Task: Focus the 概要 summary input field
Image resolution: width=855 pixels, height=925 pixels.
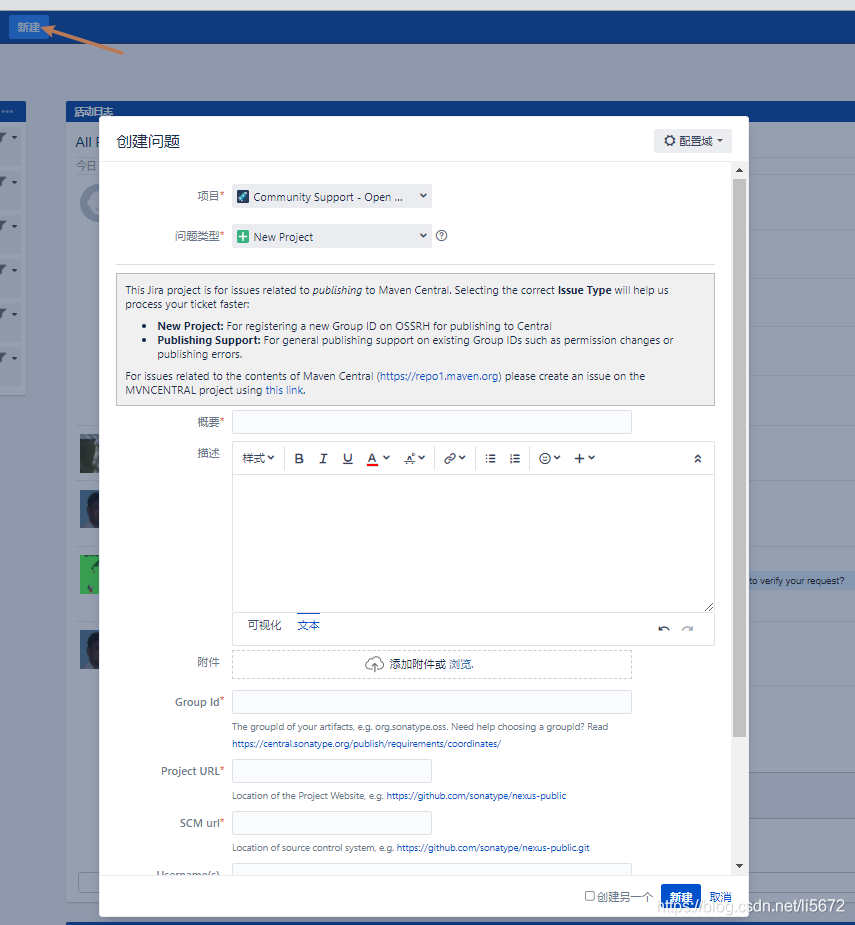Action: point(431,422)
